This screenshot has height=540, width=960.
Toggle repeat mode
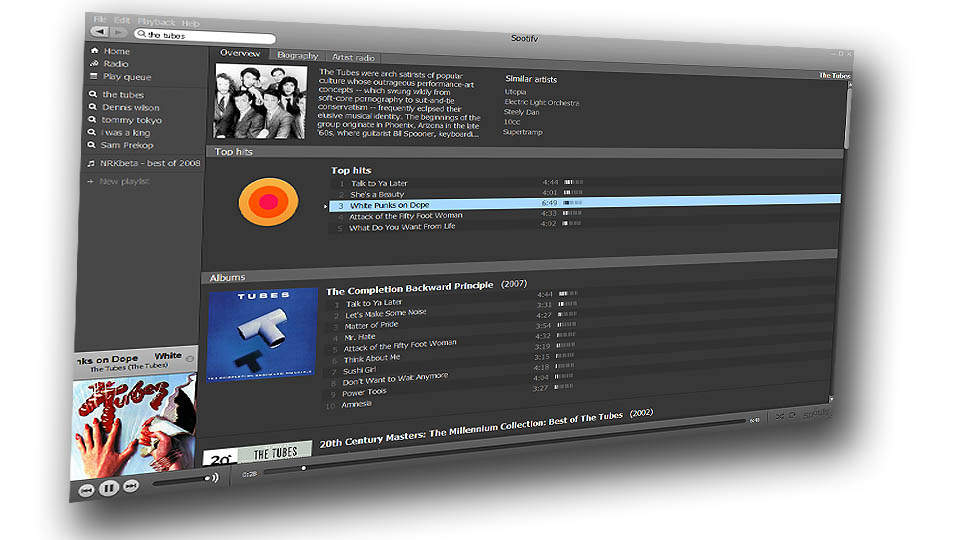click(x=792, y=415)
